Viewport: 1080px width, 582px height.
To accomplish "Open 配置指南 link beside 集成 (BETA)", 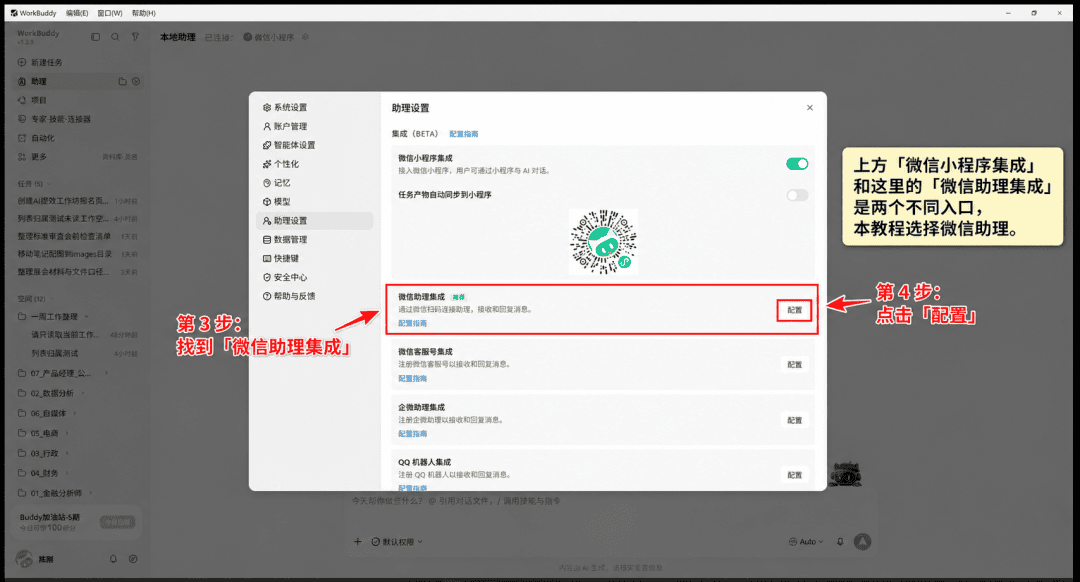I will tap(464, 134).
